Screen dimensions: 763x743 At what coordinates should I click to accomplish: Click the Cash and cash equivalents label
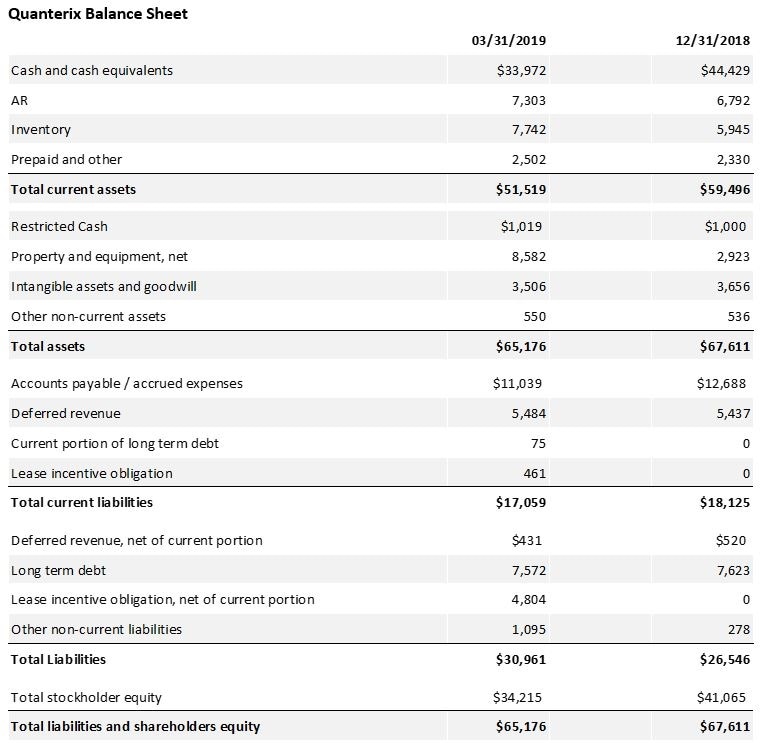(x=92, y=70)
